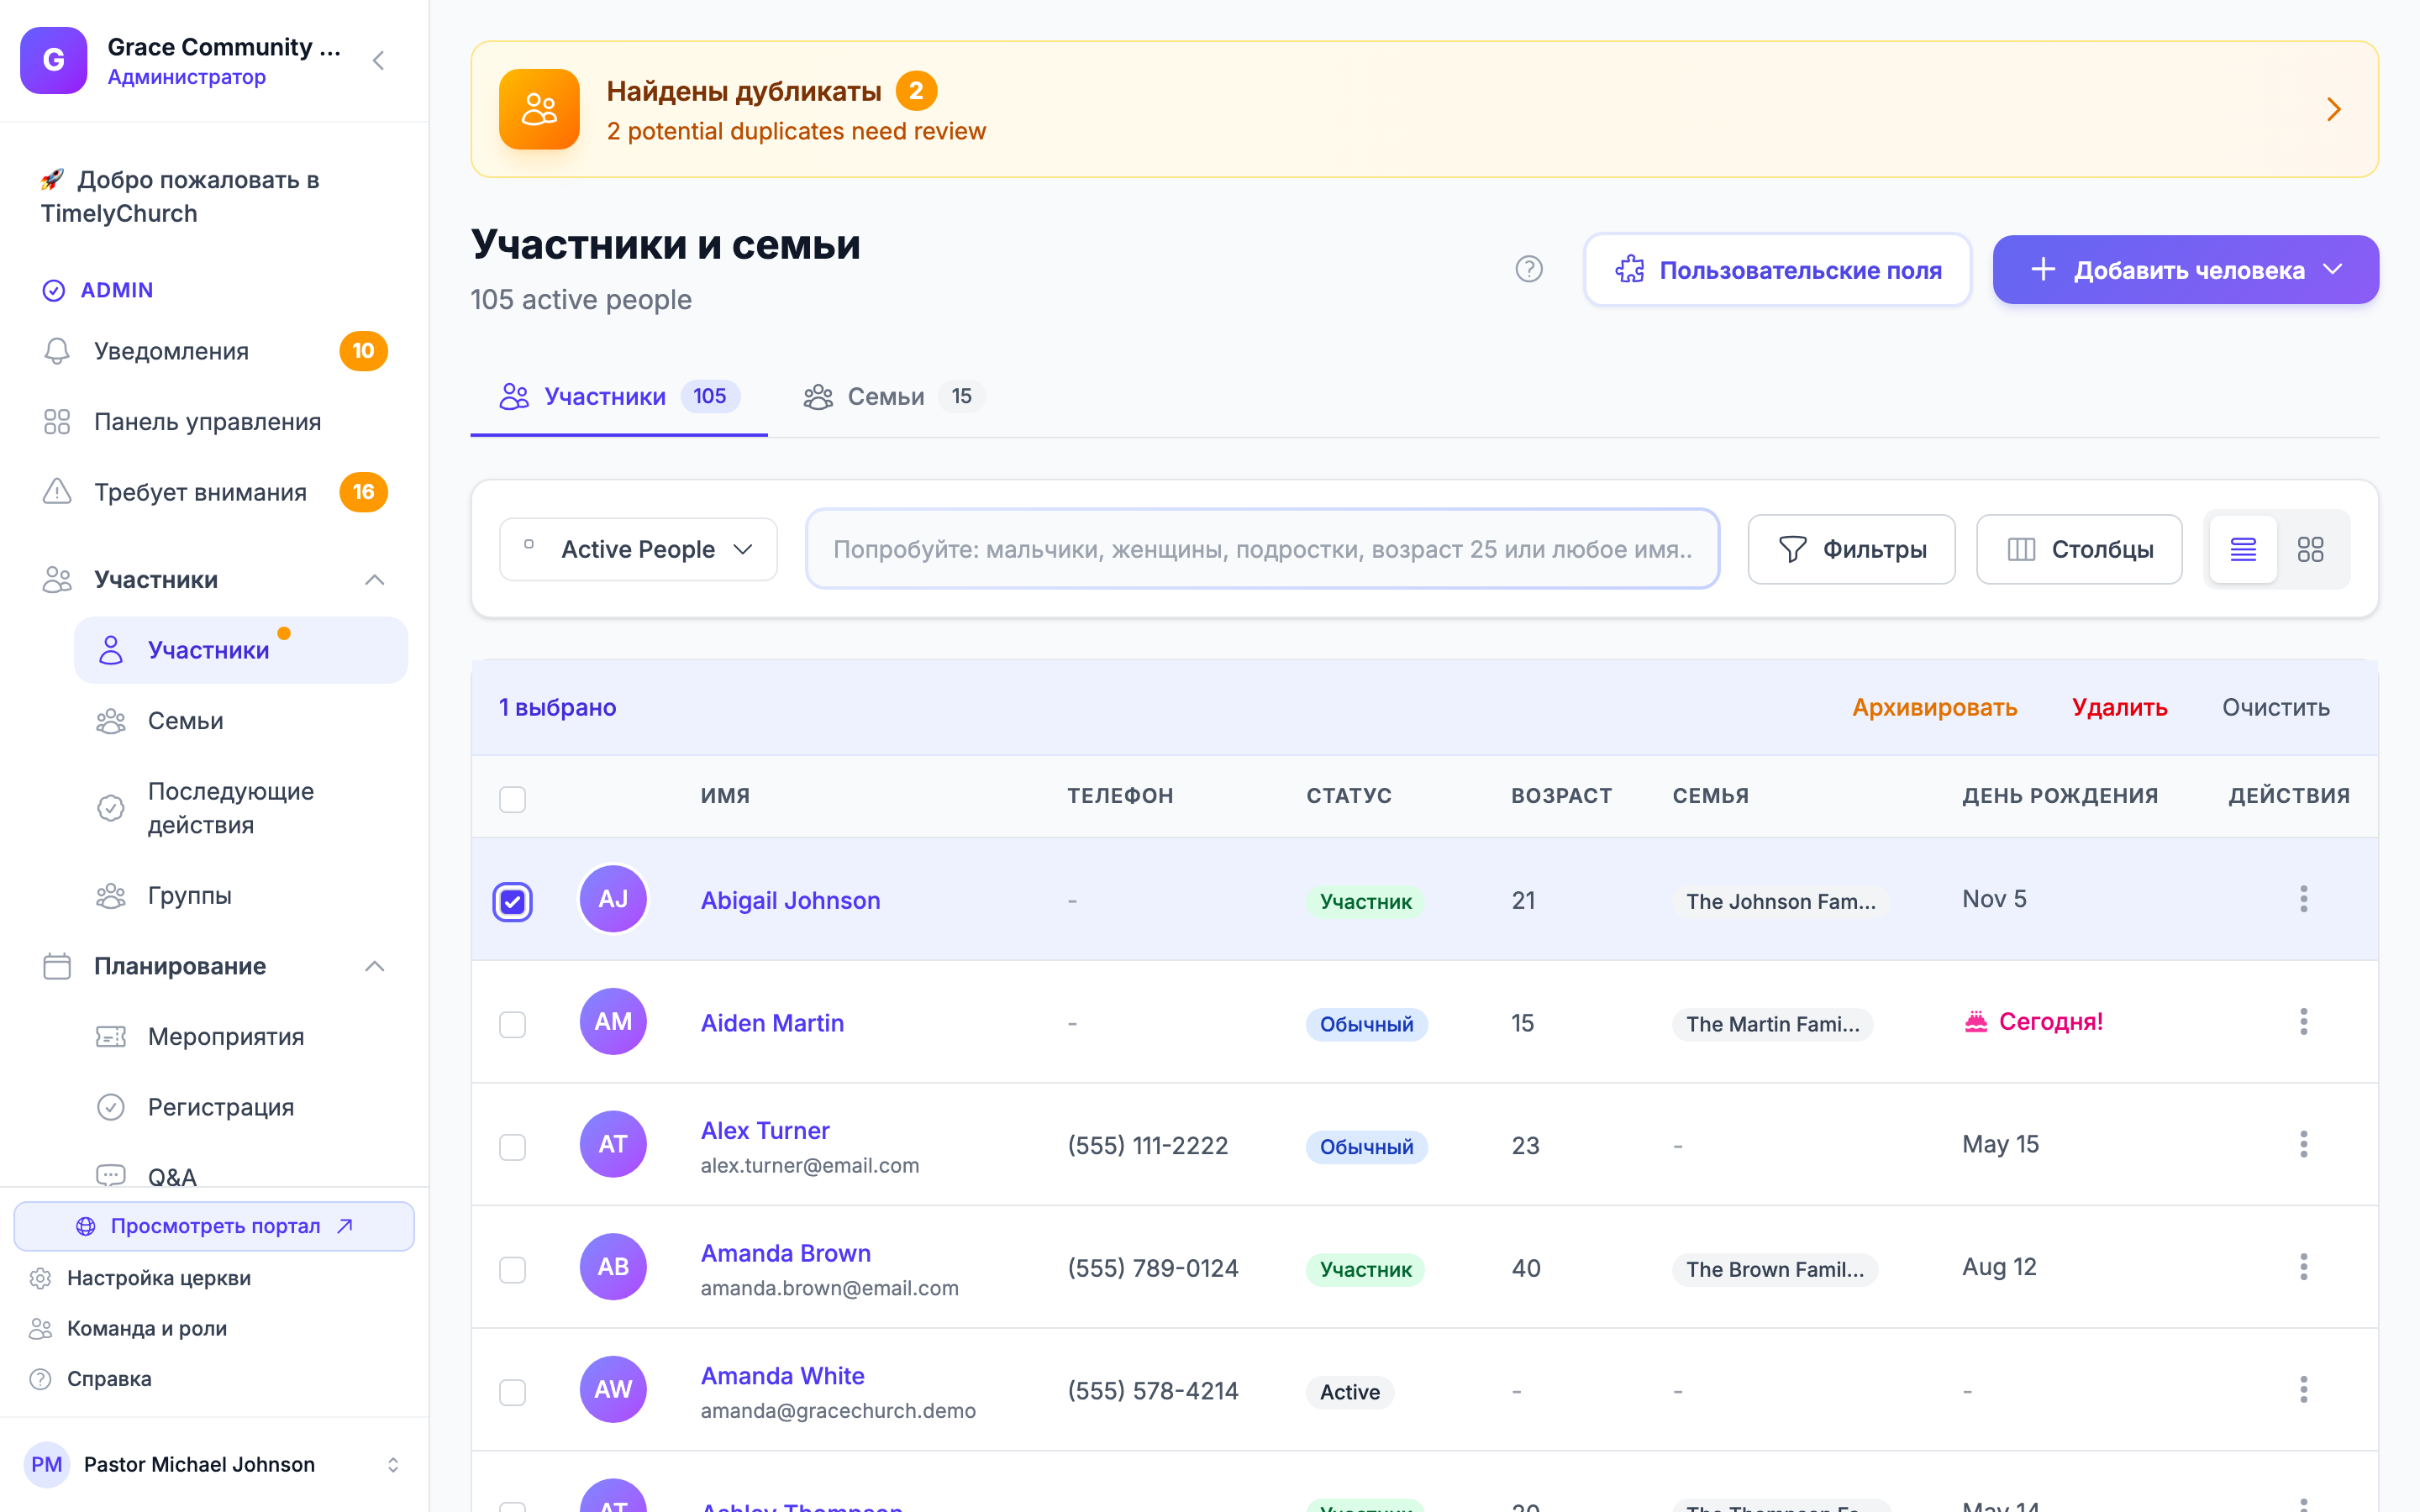Screen dimensions: 2420x1512
Task: Click The Brown Famil... family tag
Action: tap(1775, 1269)
